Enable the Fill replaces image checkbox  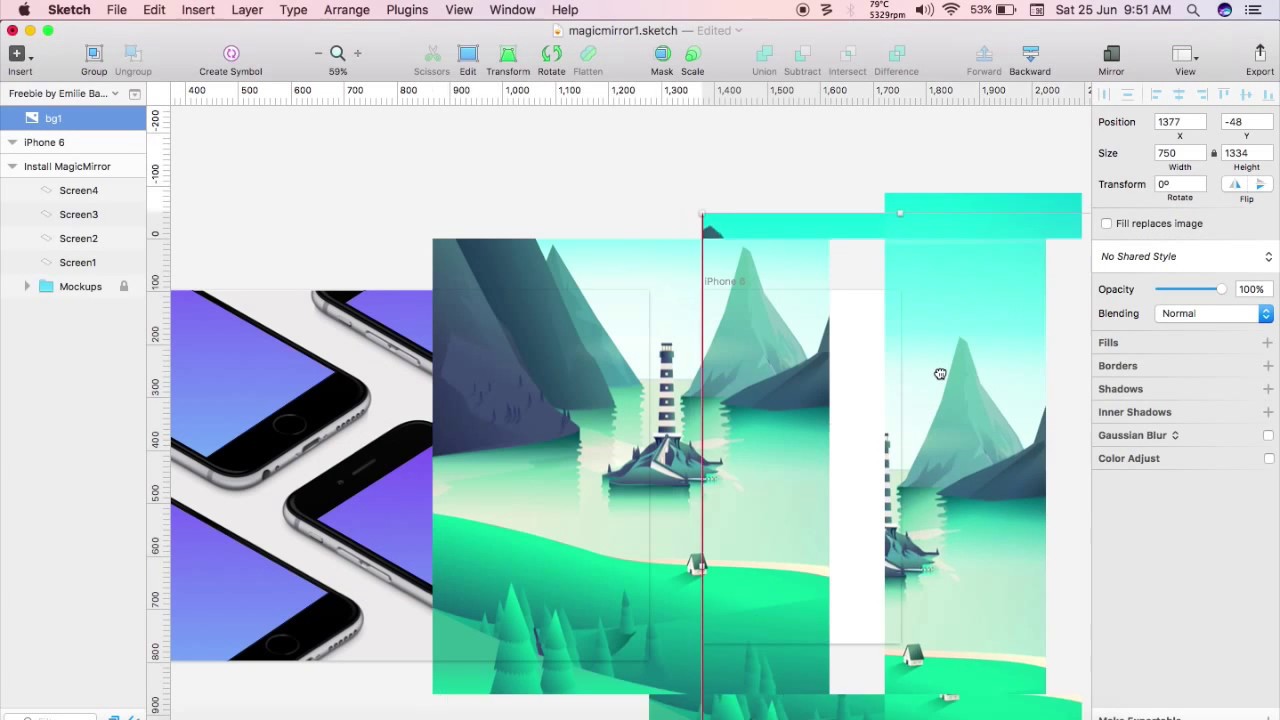click(x=1106, y=224)
